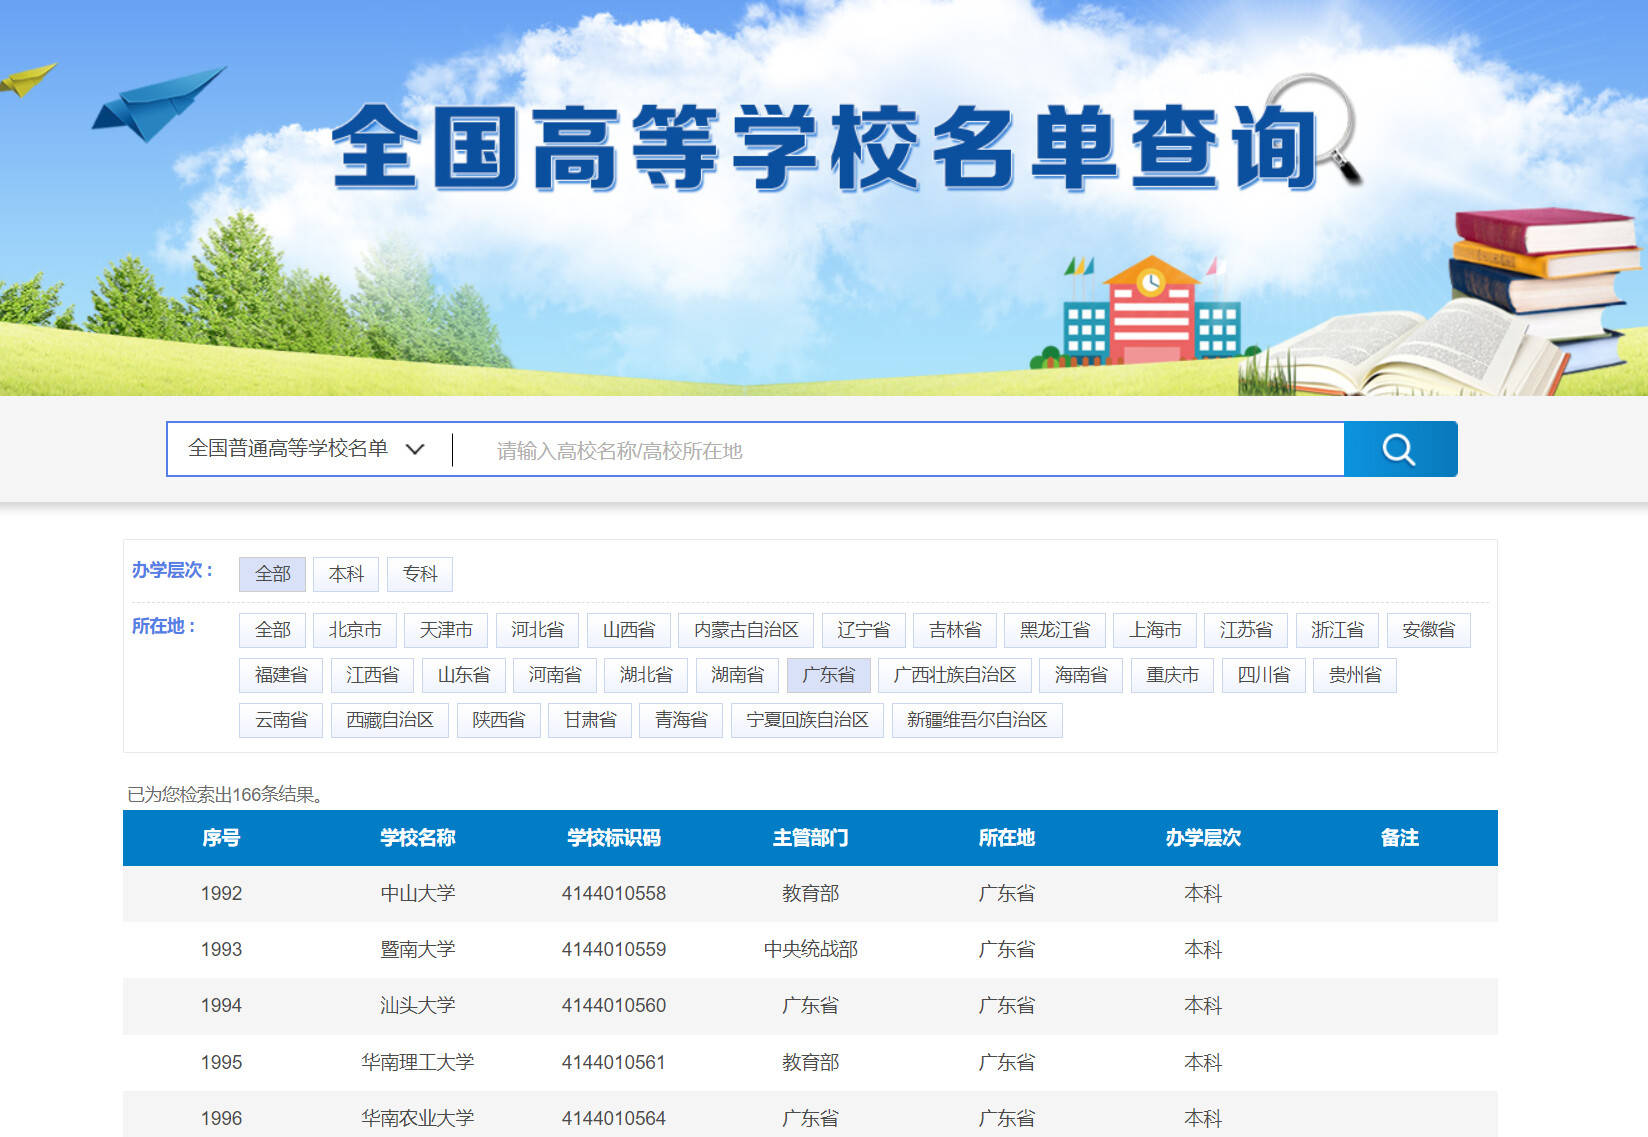Choose 辽宁省 location filter

[864, 630]
